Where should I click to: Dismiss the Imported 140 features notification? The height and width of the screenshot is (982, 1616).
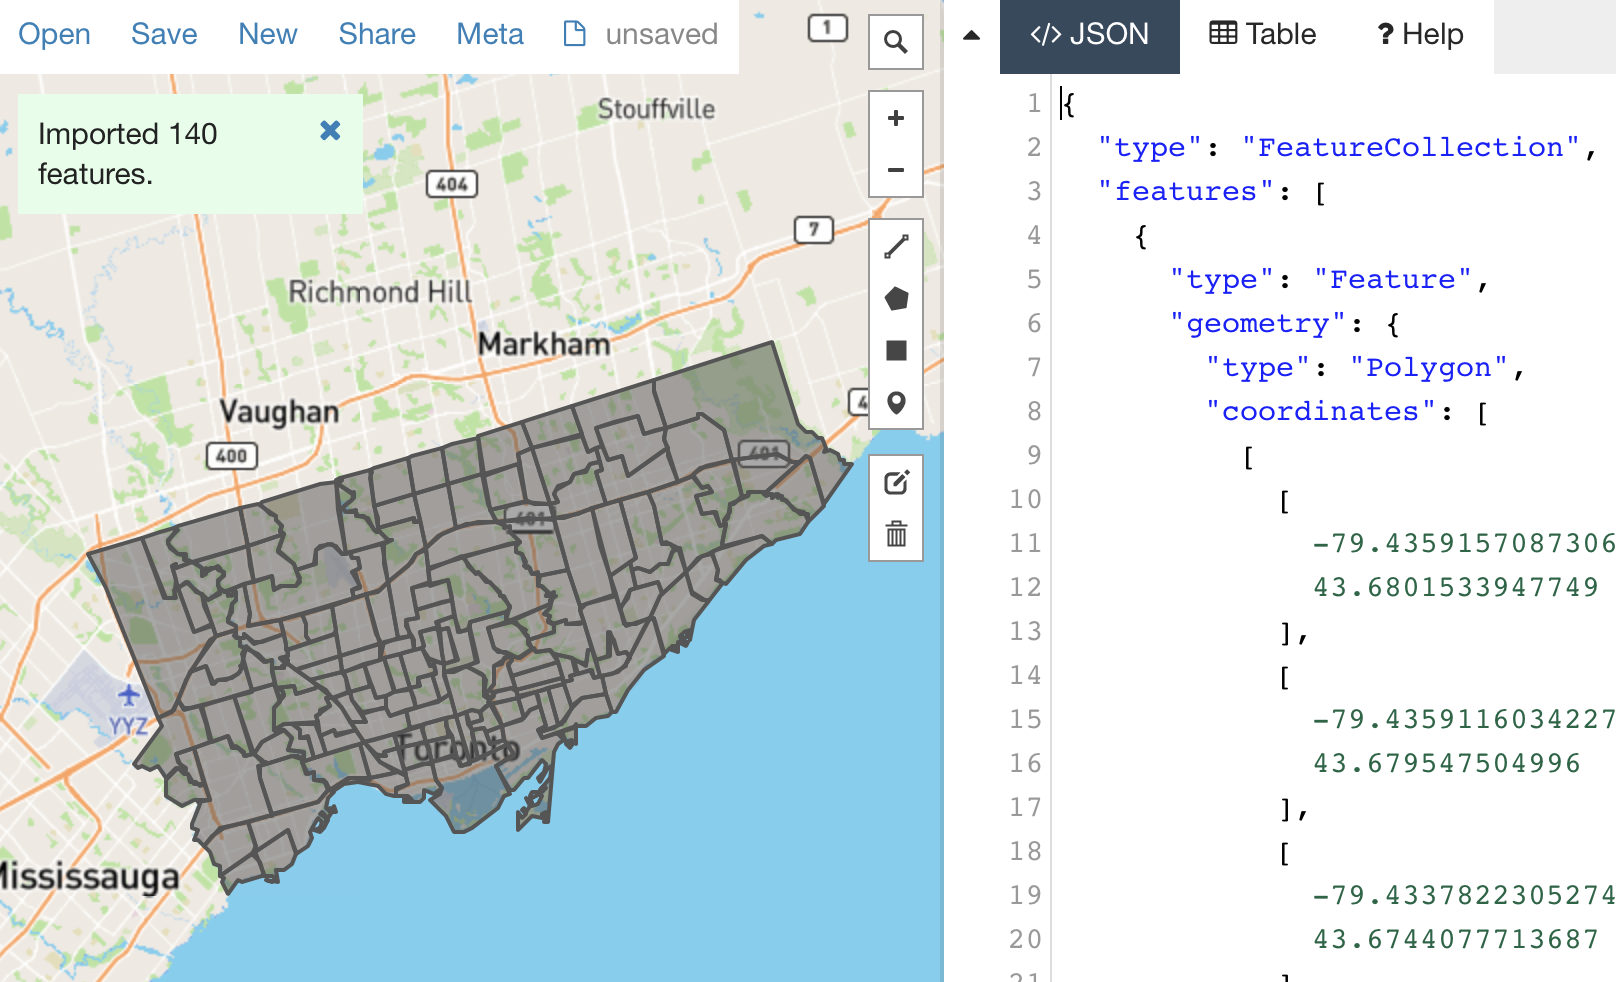330,130
